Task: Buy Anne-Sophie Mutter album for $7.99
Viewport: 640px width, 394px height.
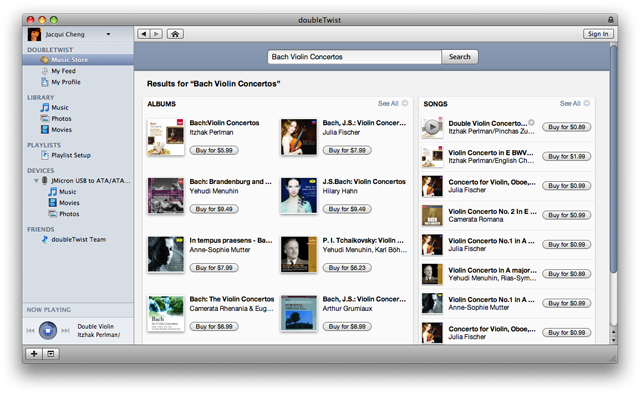Action: pyautogui.click(x=214, y=268)
